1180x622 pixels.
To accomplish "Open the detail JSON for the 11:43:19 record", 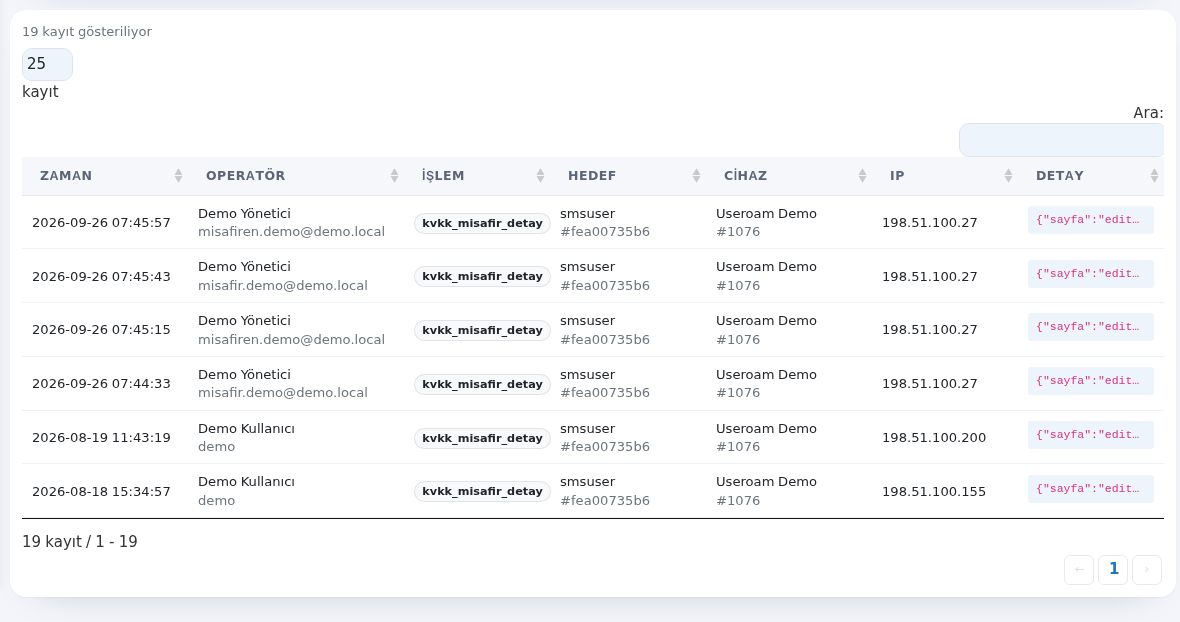I will [1090, 435].
